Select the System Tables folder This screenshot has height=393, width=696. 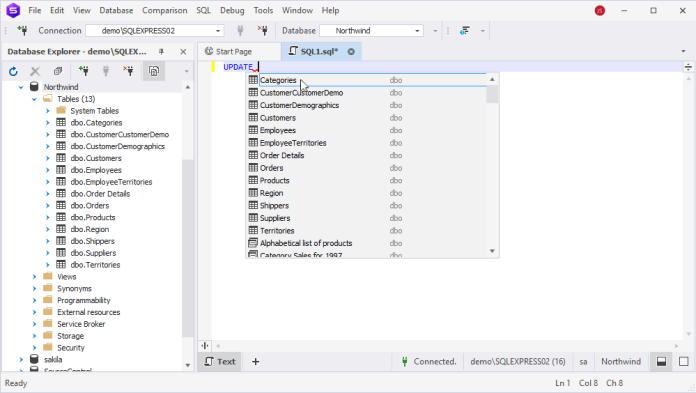[x=95, y=111]
